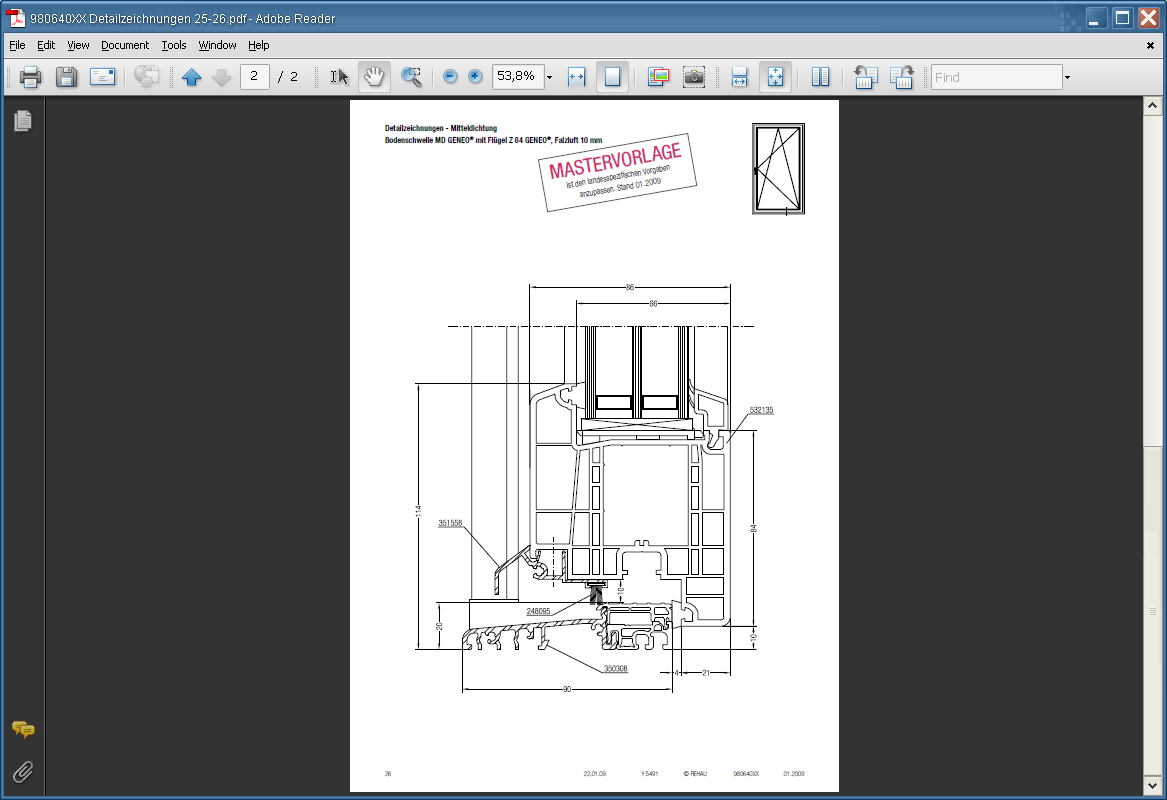Open the View menu
Viewport: 1167px width, 800px height.
(x=78, y=45)
